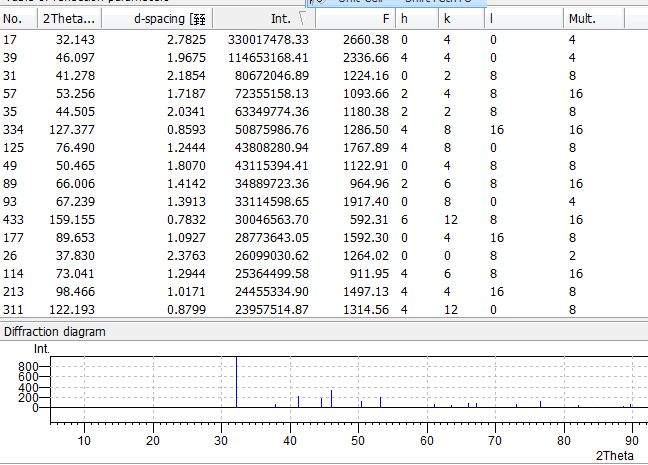Select reflection row number 93
648x465 pixels.
[x=324, y=202]
